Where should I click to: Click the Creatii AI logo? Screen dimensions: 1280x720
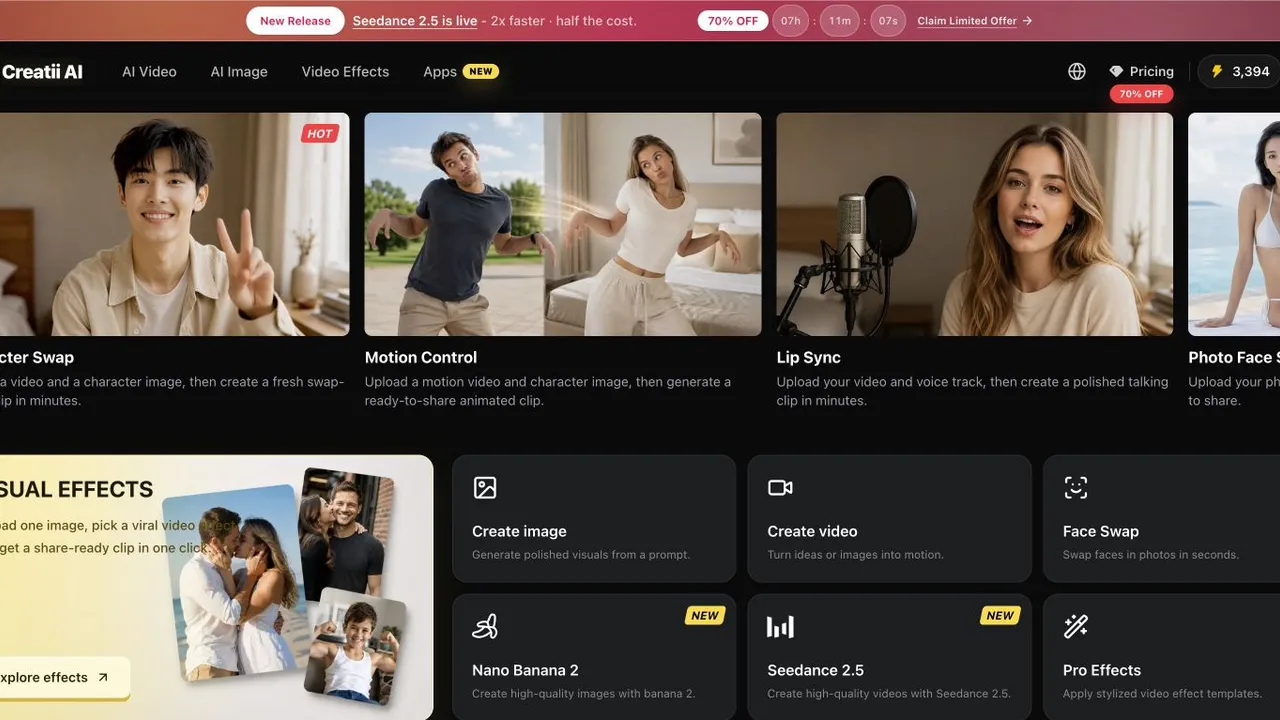42,72
